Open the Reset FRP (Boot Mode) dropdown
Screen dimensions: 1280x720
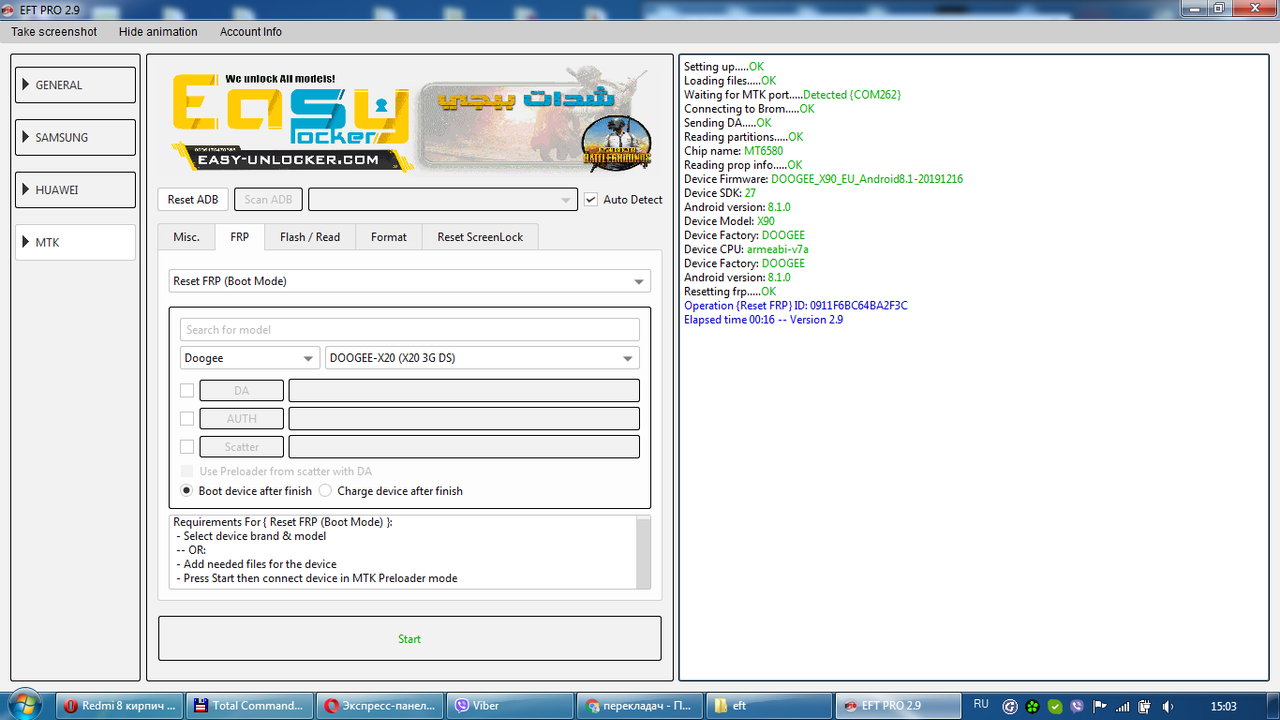tap(410, 281)
